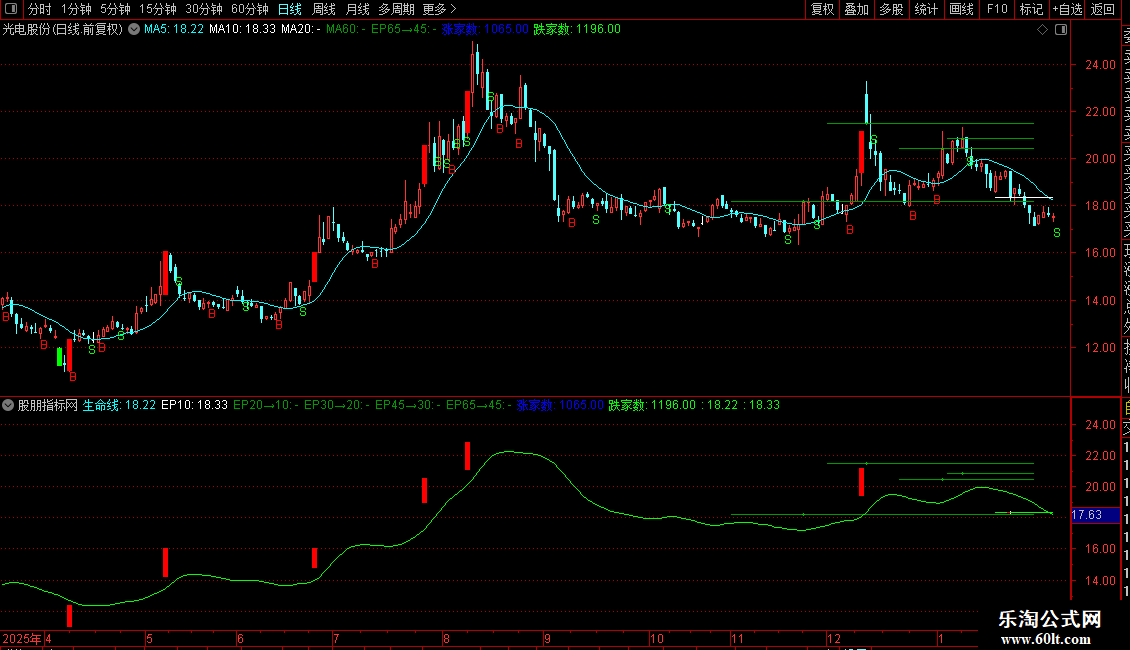The width and height of the screenshot is (1130, 650).
Task: Click the EP10: 18.33 label
Action: pos(195,405)
